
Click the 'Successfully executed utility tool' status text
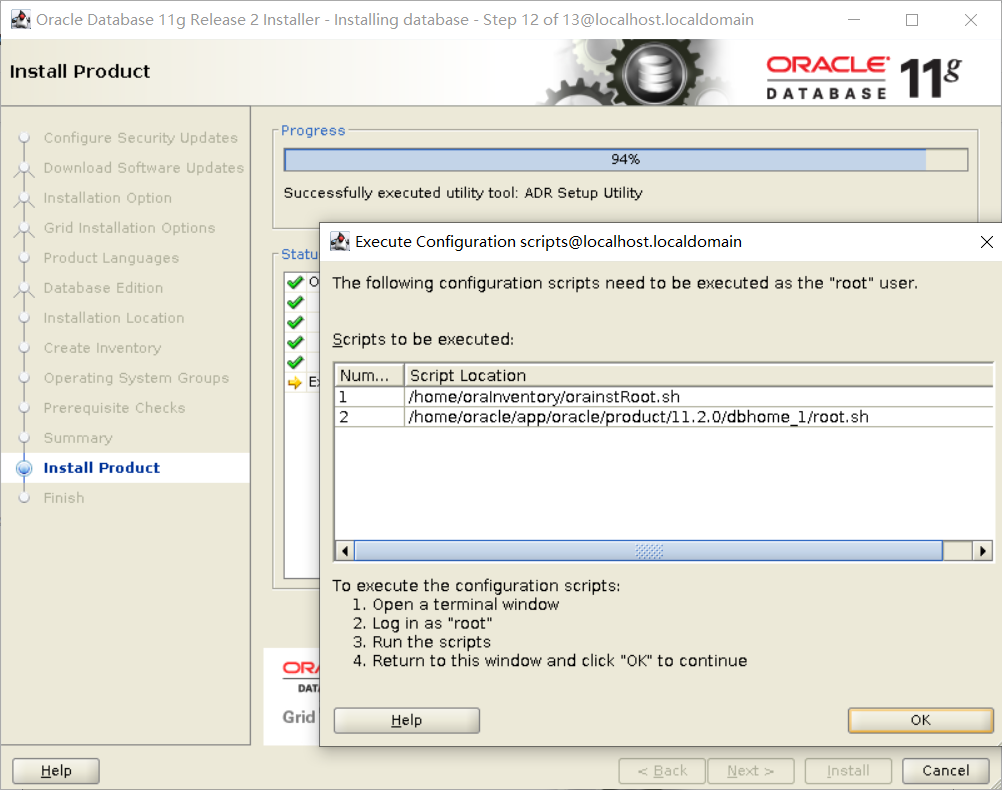point(463,193)
